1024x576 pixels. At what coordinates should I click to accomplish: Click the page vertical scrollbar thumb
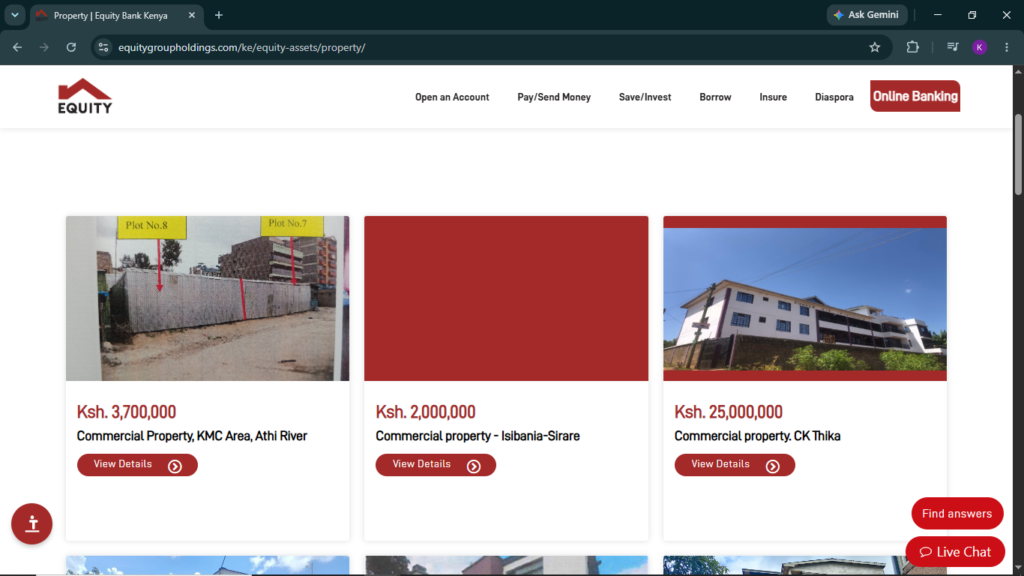1018,154
